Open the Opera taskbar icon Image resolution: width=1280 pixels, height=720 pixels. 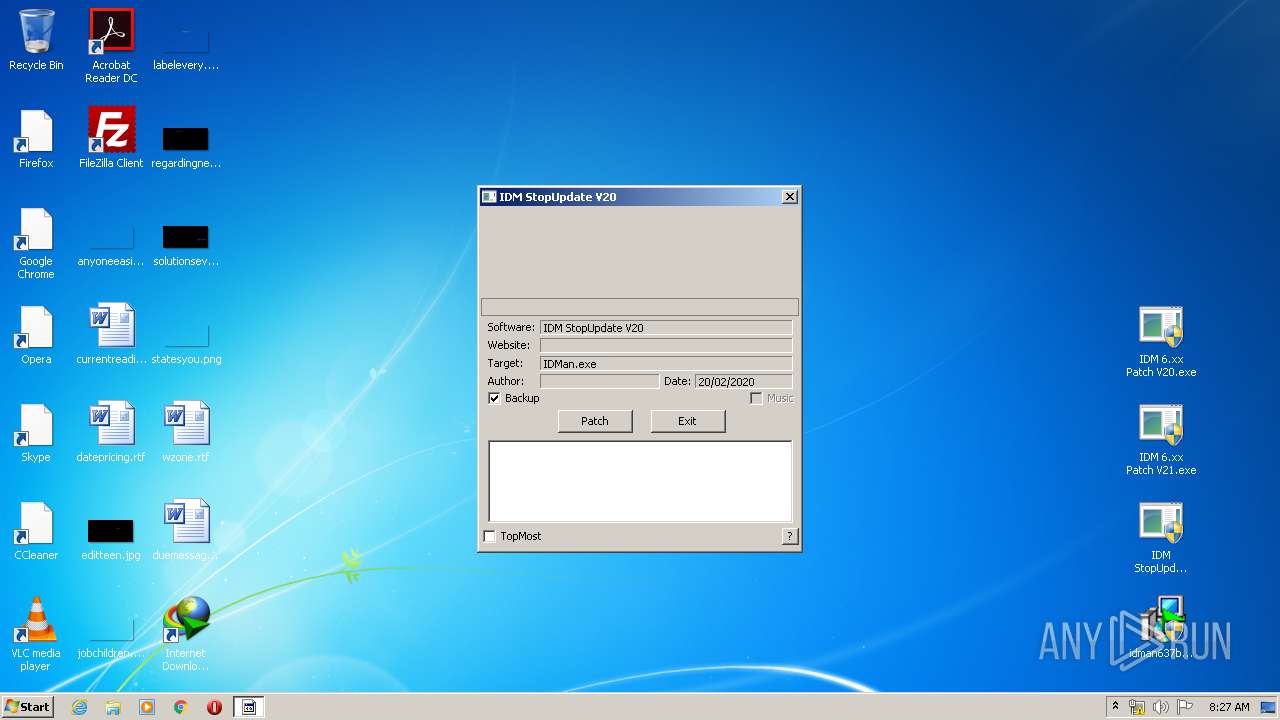tap(214, 707)
